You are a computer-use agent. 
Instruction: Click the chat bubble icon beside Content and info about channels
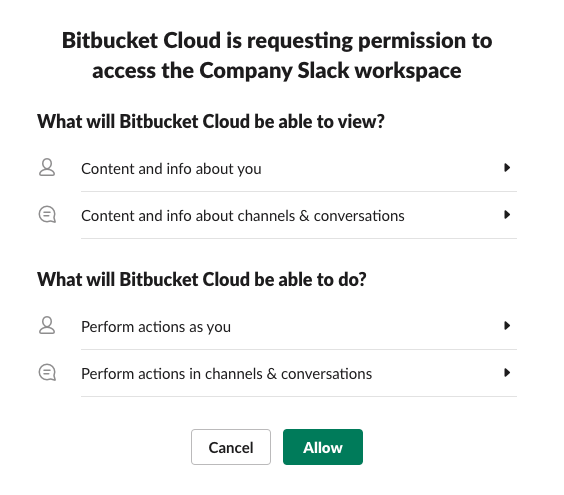tap(47, 215)
